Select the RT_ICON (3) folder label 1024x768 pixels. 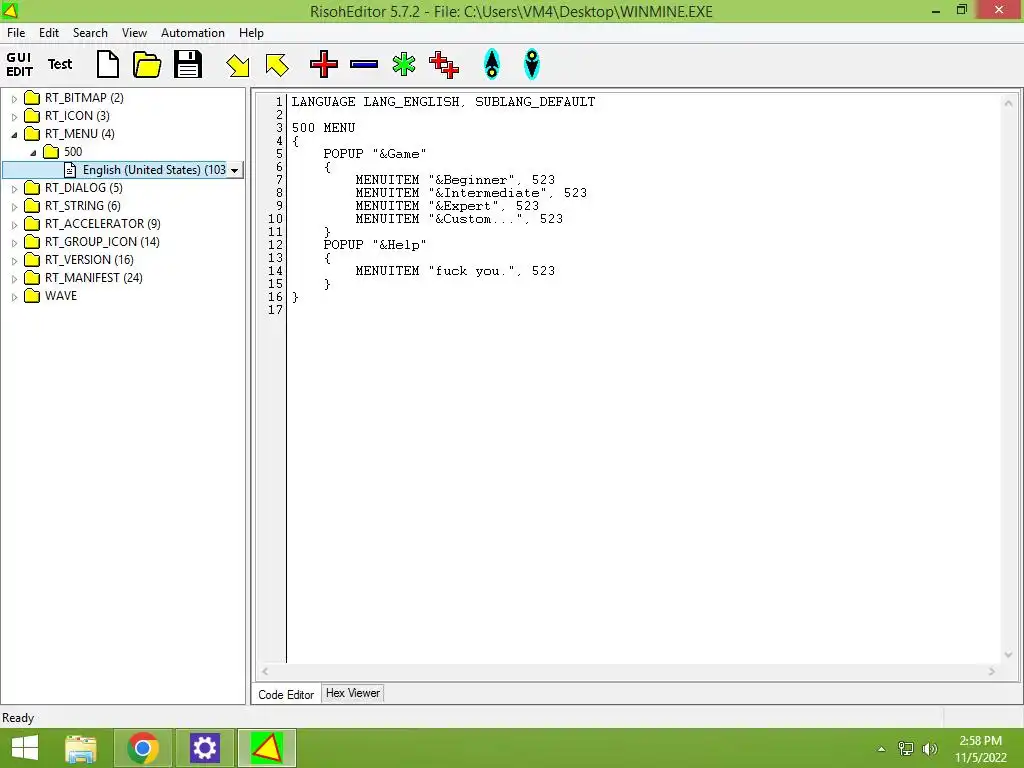(77, 116)
